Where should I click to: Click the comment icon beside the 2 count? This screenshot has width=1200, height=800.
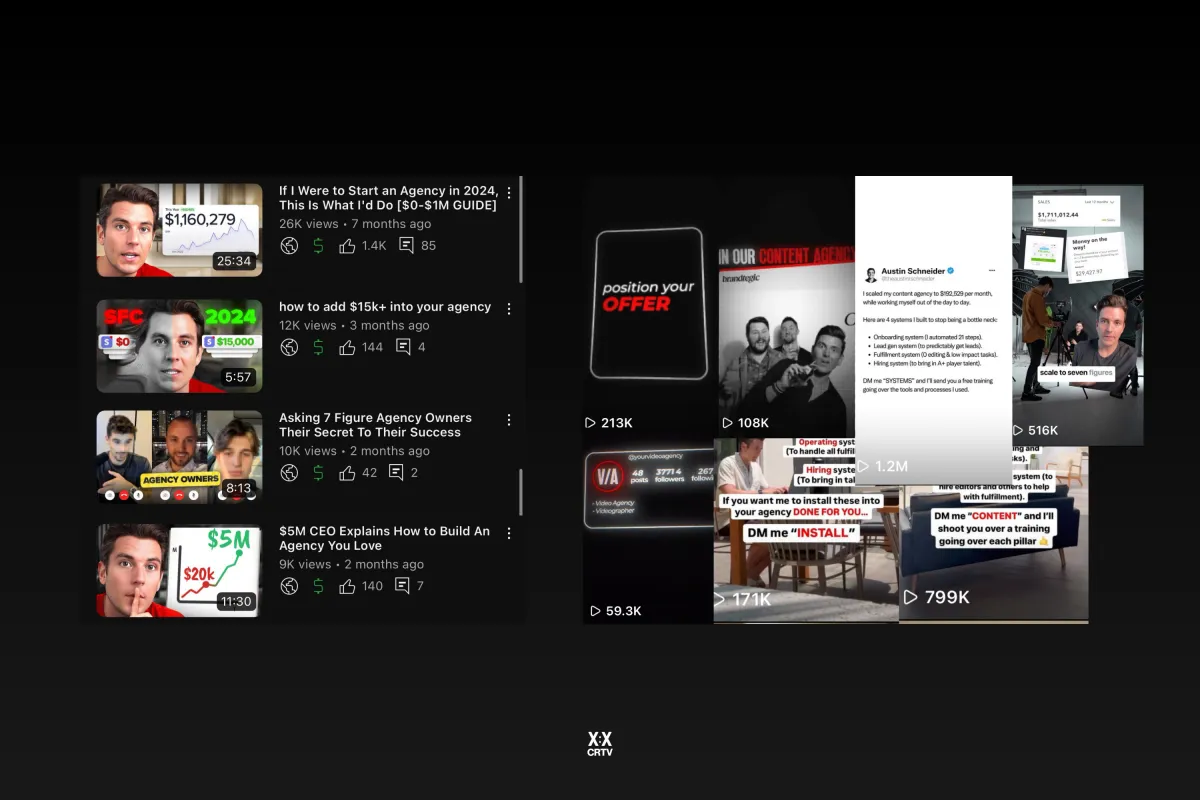point(396,473)
